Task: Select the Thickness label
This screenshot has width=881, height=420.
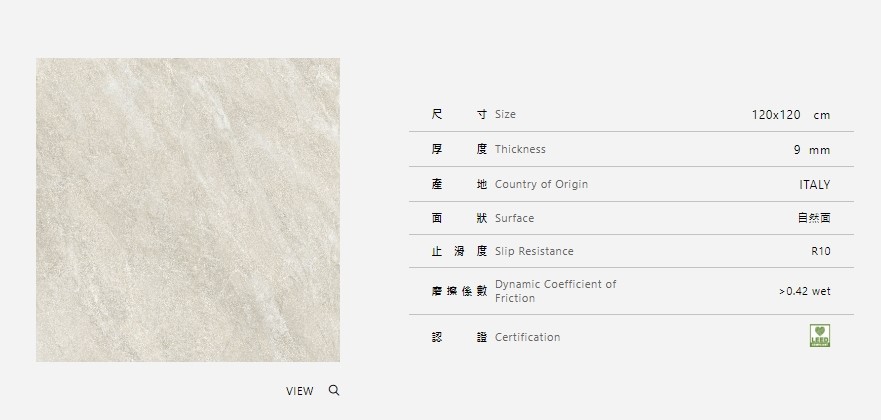Action: [520, 149]
